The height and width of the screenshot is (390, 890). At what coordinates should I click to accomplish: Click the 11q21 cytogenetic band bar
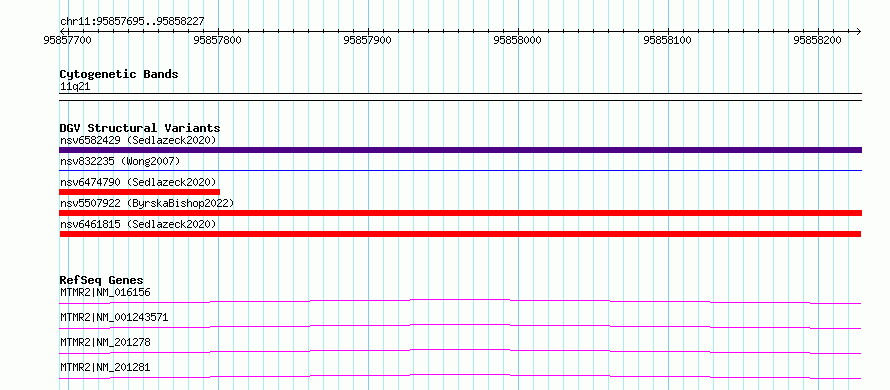(460, 97)
